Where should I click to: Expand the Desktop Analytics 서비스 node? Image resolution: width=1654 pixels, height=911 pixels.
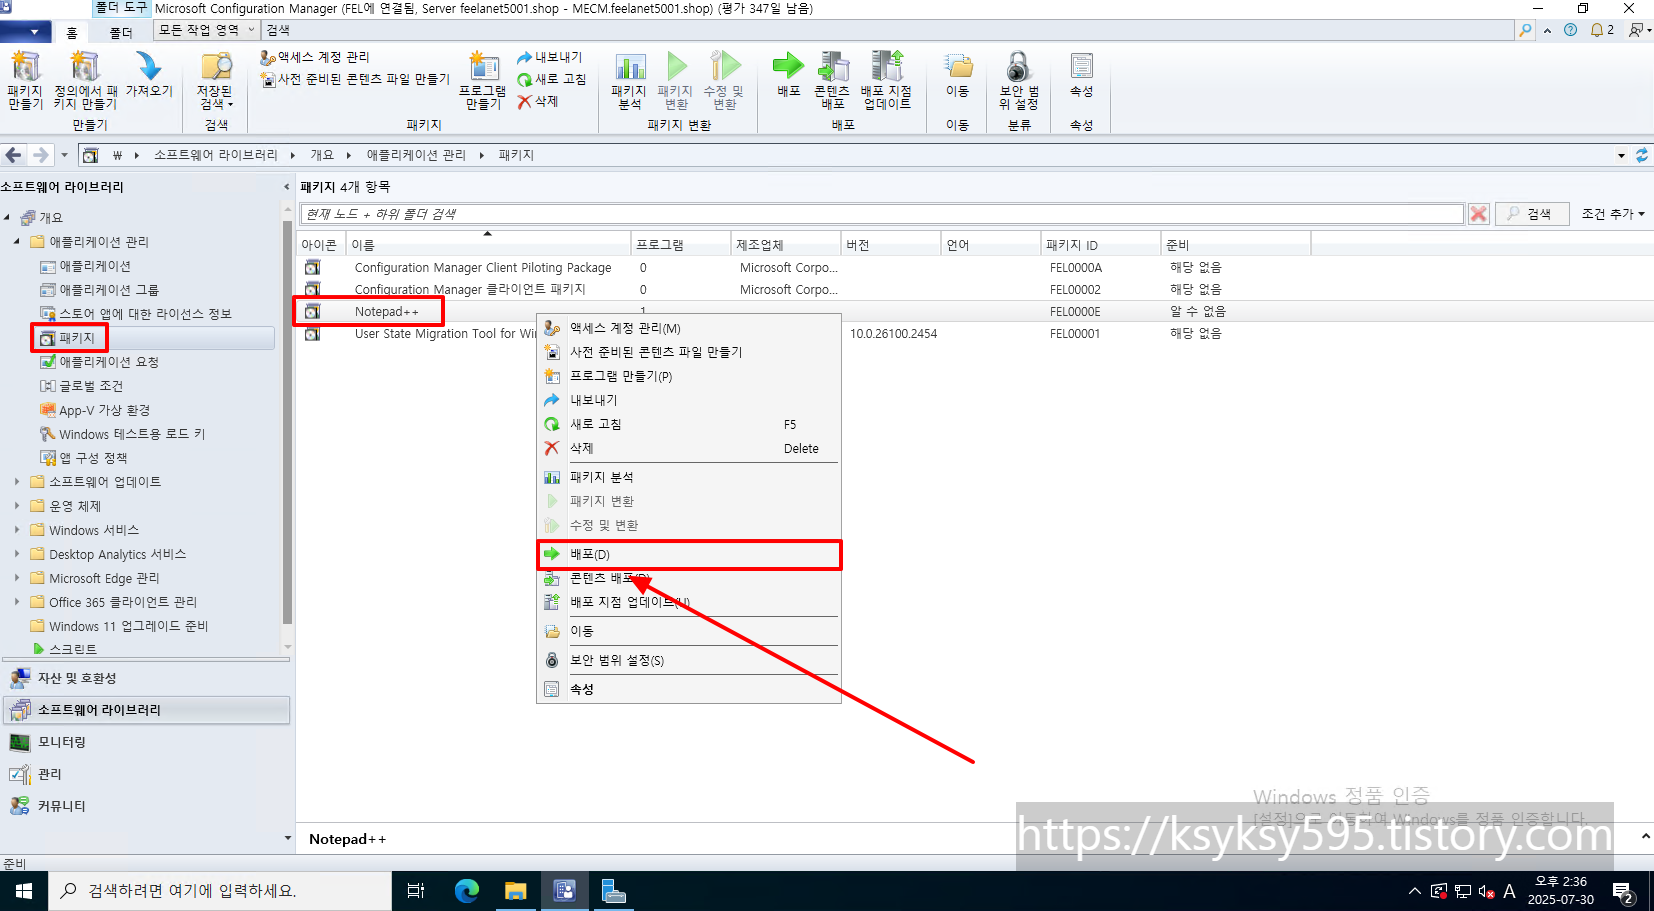pyautogui.click(x=17, y=553)
